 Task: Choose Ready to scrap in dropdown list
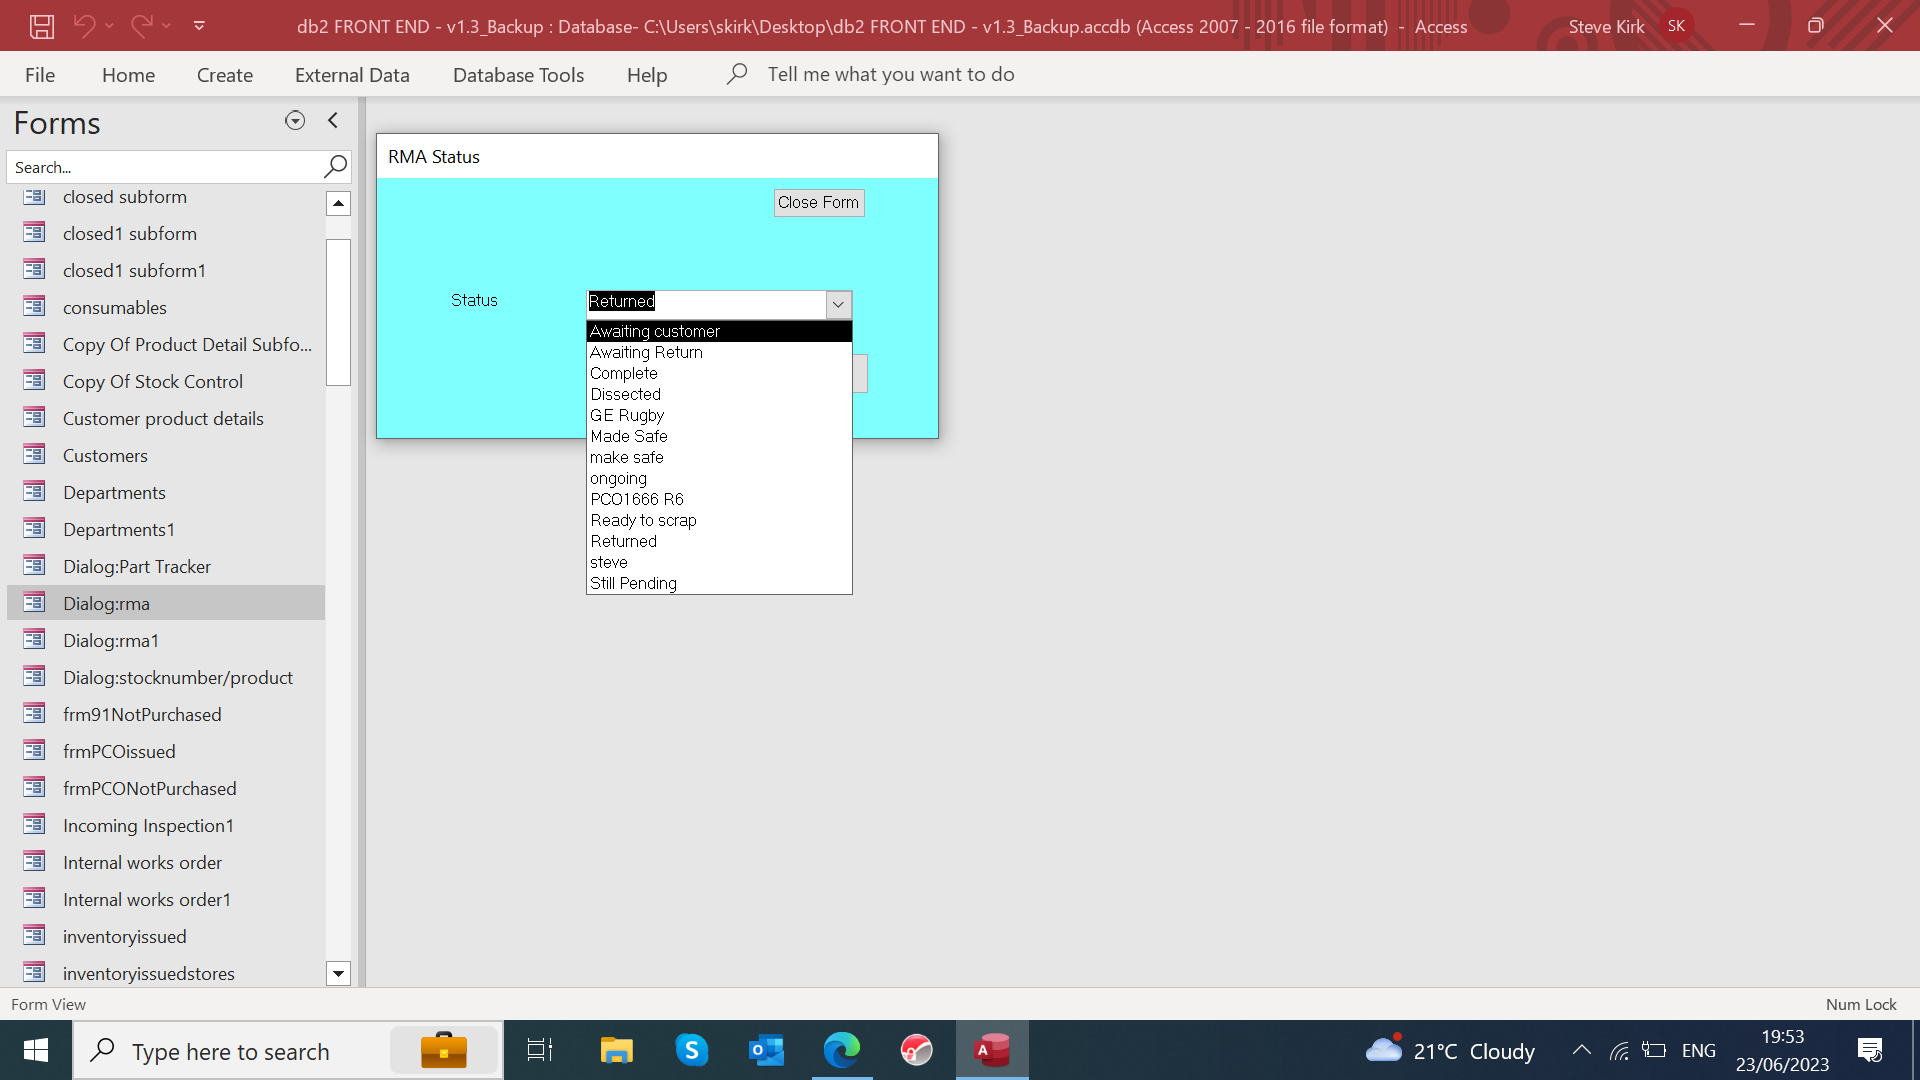643,520
